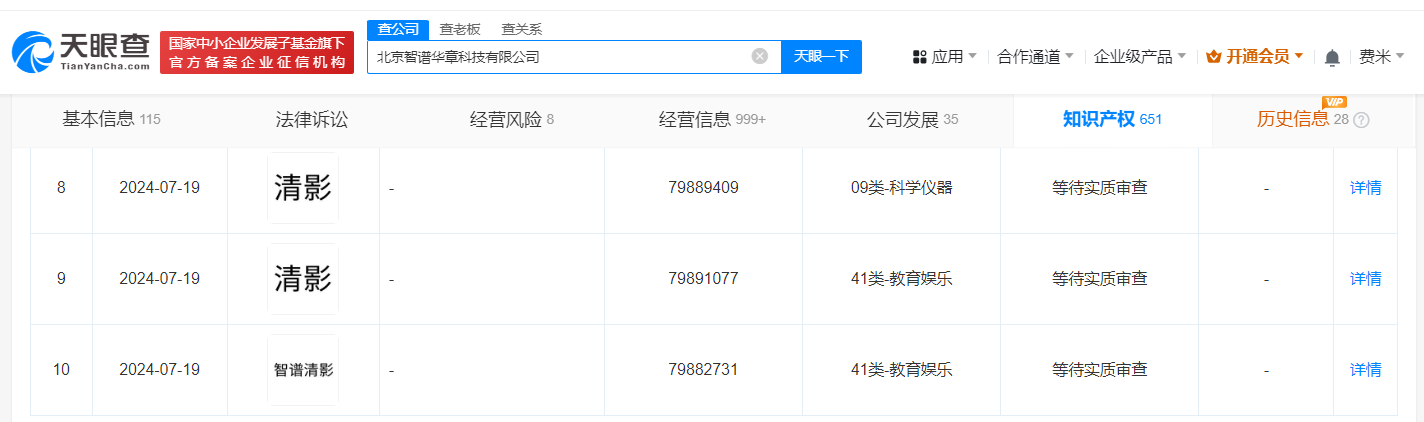Expand the 企业级产品 dropdown

[x=1140, y=57]
